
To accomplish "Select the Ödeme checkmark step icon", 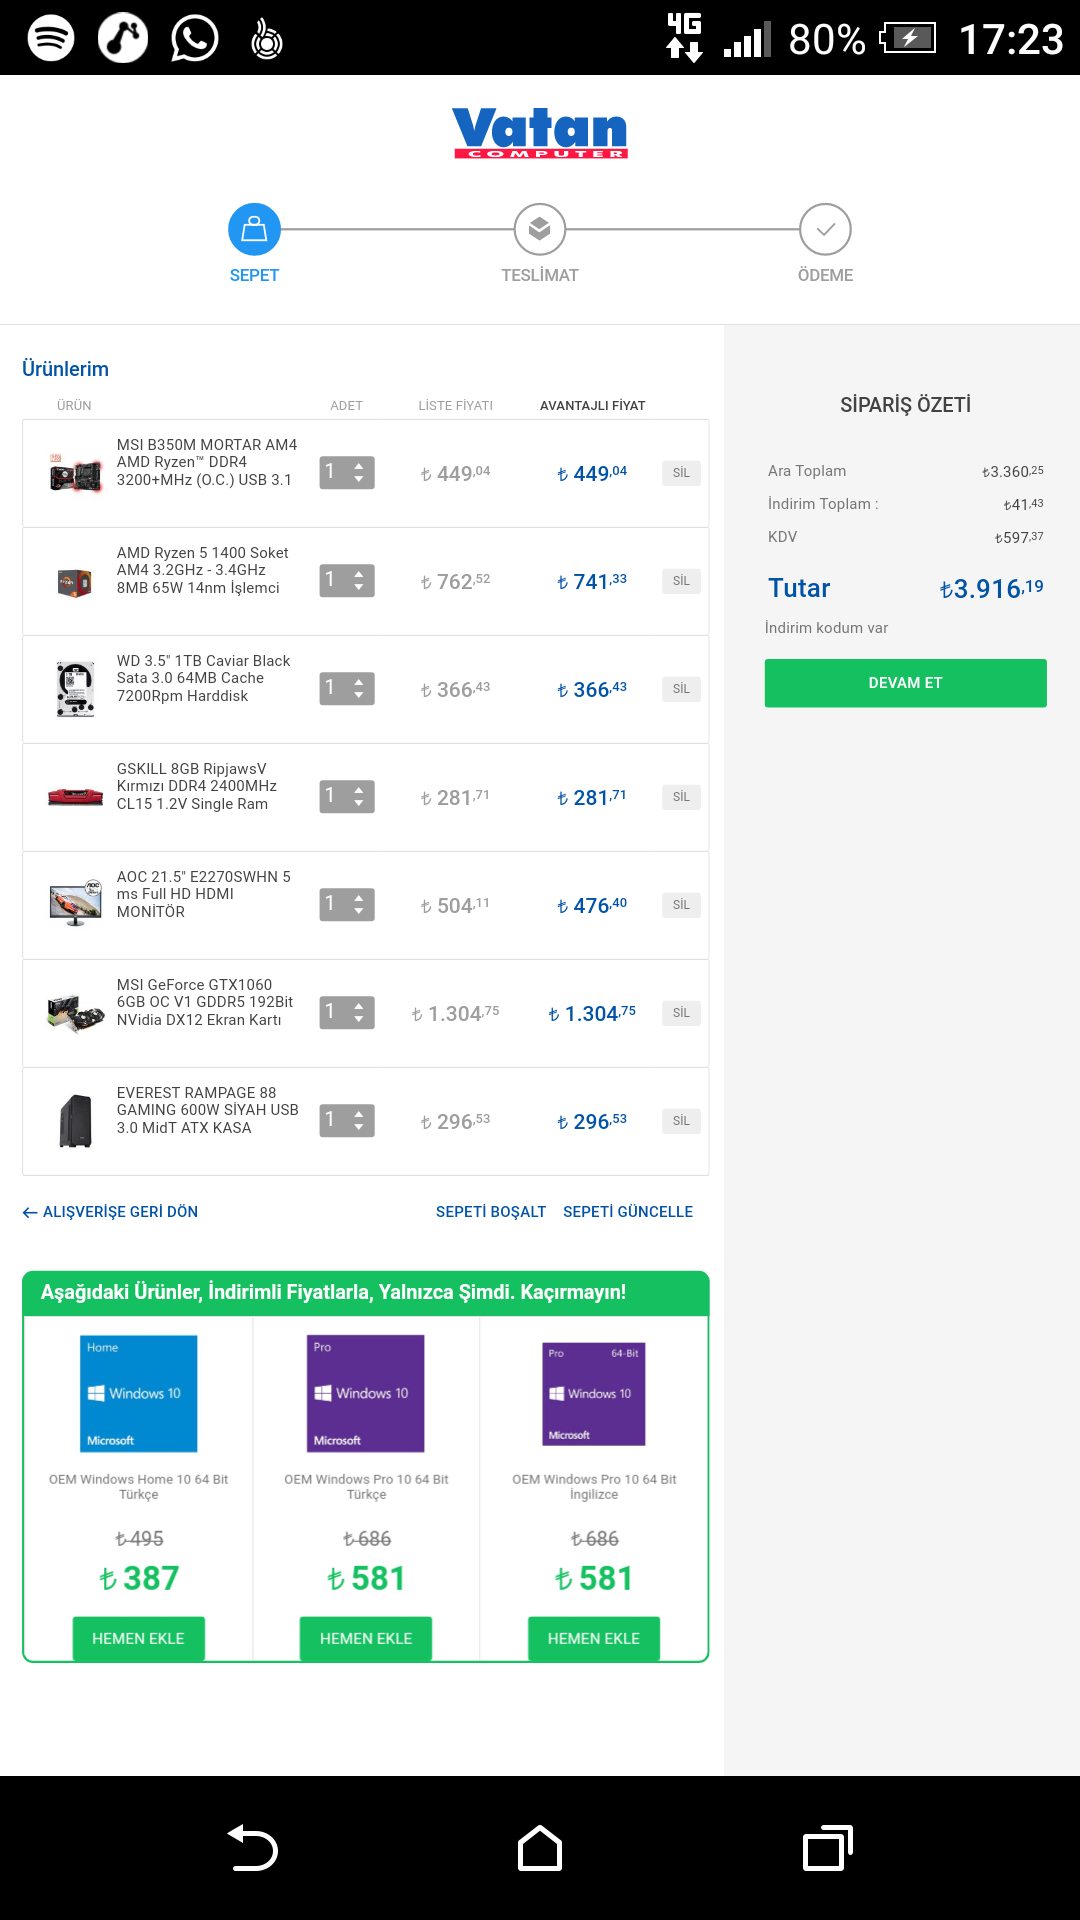I will (x=825, y=230).
